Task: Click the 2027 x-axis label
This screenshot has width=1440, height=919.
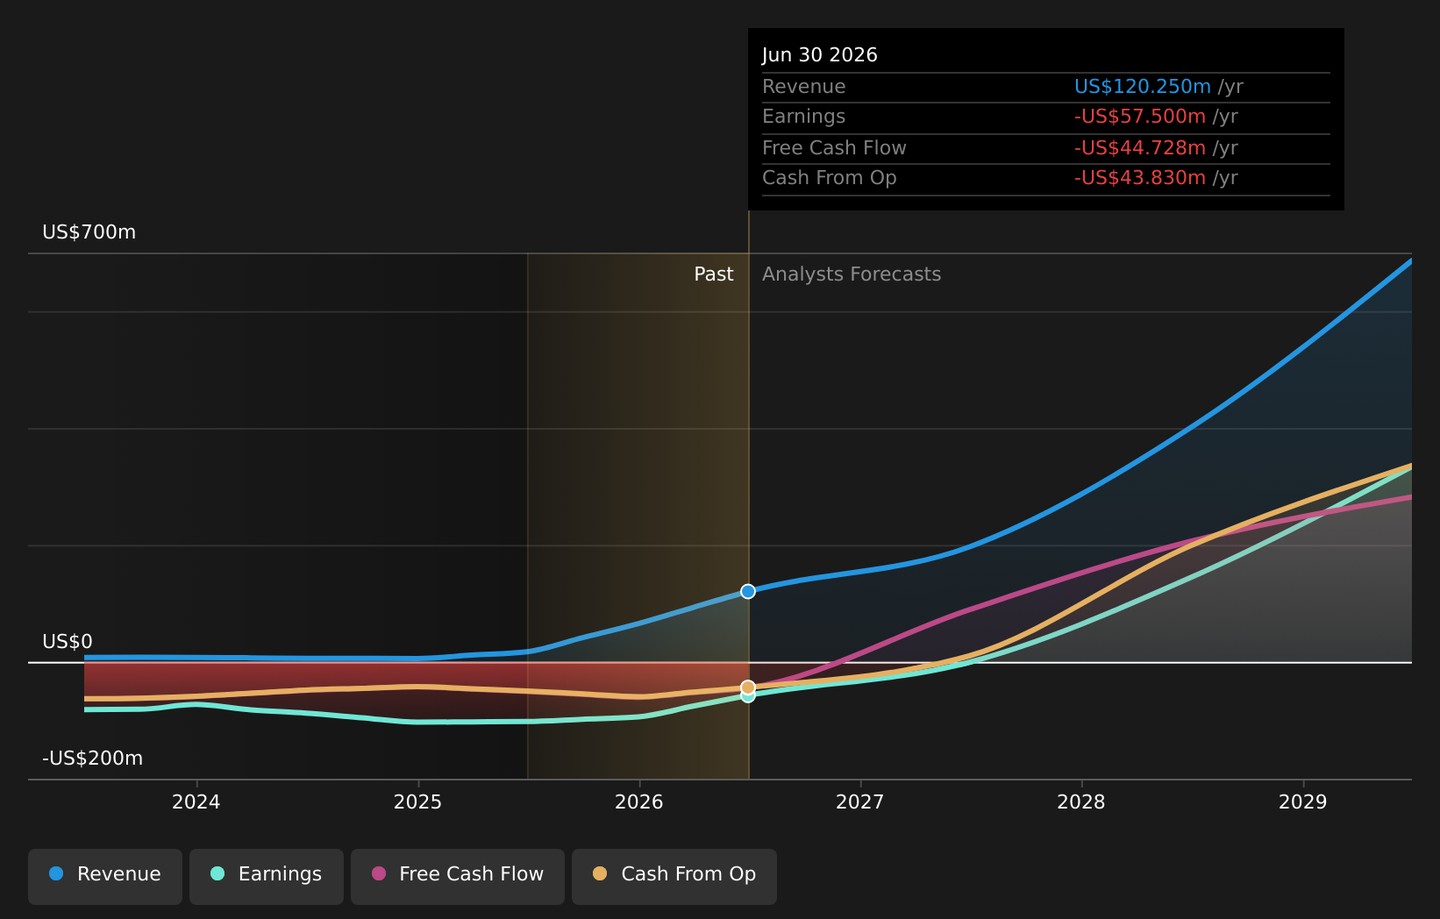Action: [860, 802]
